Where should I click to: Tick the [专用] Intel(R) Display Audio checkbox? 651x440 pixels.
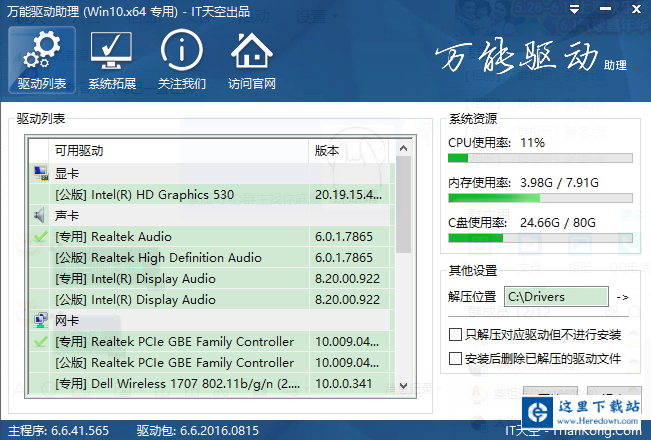40,279
